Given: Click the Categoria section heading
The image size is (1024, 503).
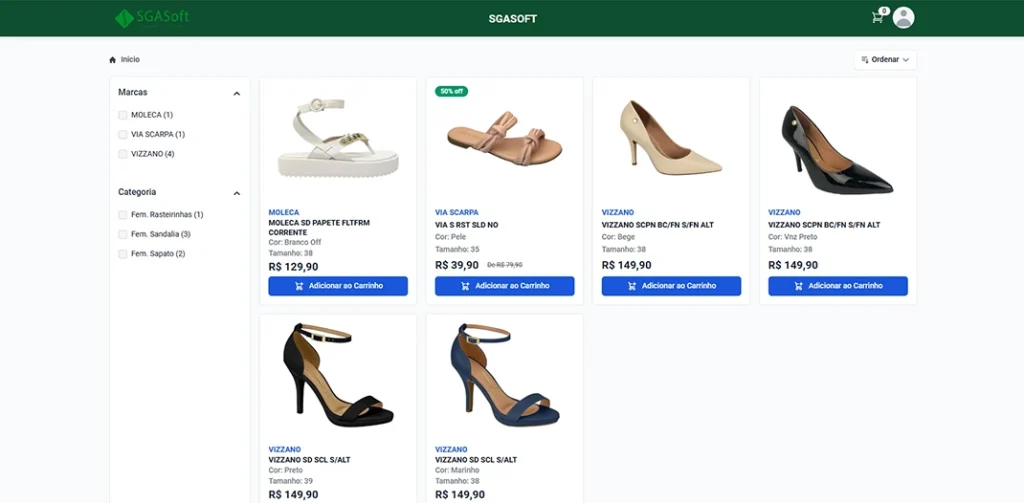Looking at the screenshot, I should pos(136,192).
